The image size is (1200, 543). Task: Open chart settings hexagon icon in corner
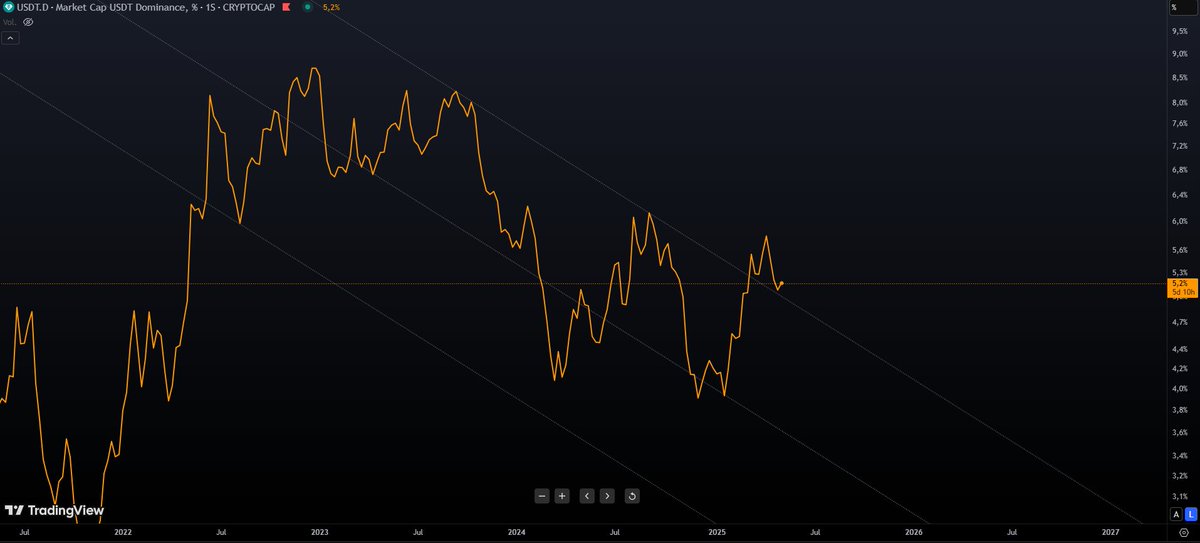1183,534
